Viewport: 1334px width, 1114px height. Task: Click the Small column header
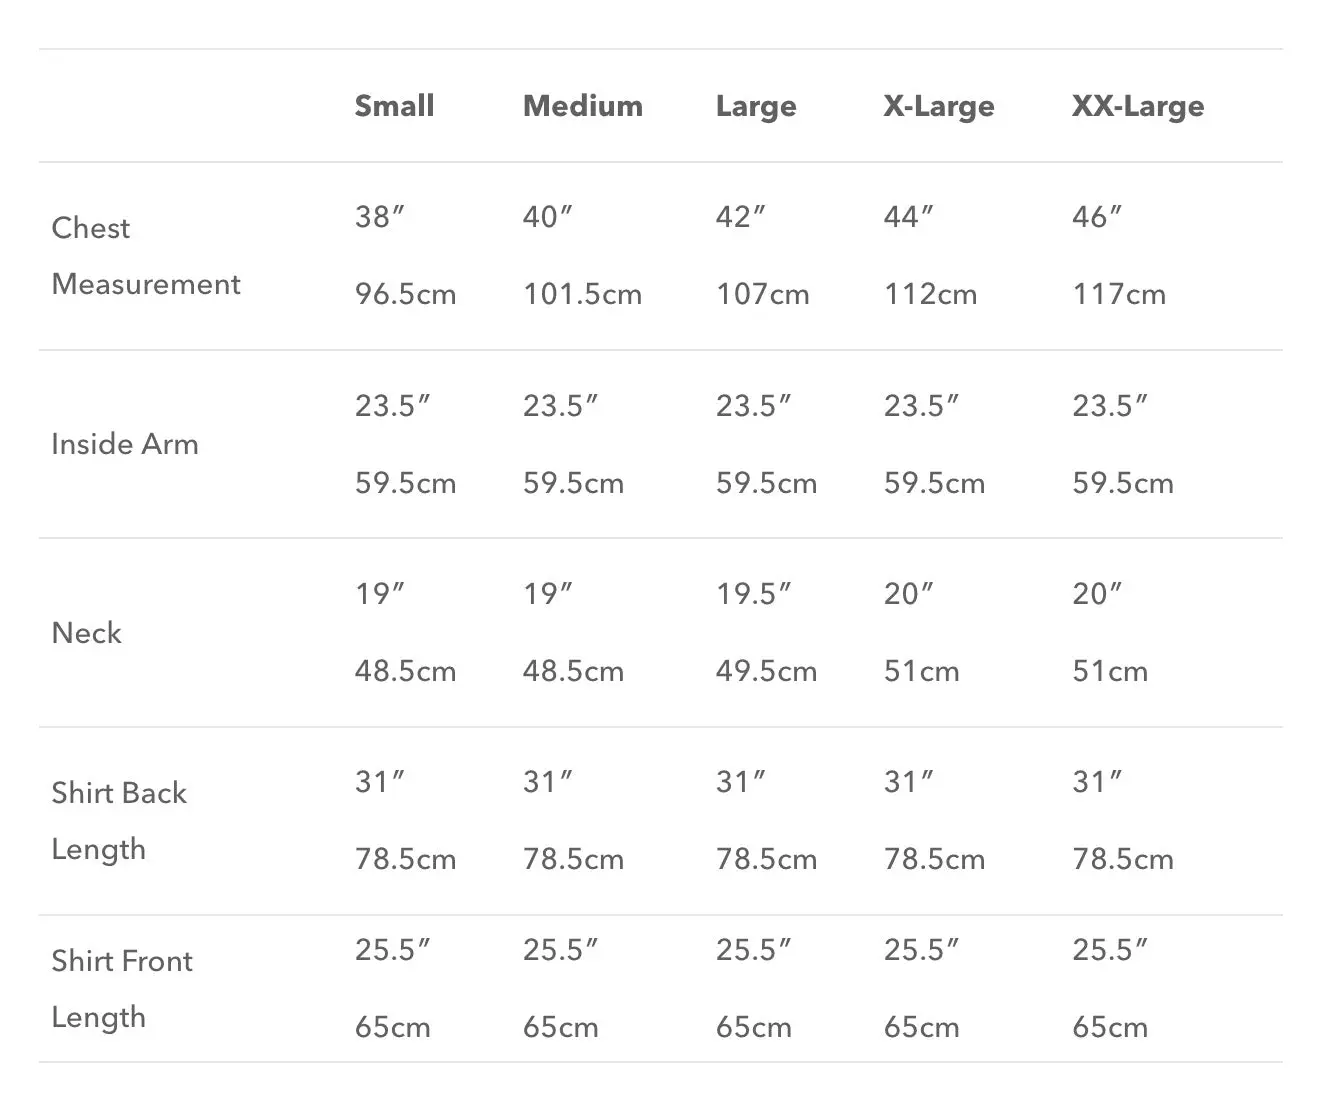pos(394,106)
